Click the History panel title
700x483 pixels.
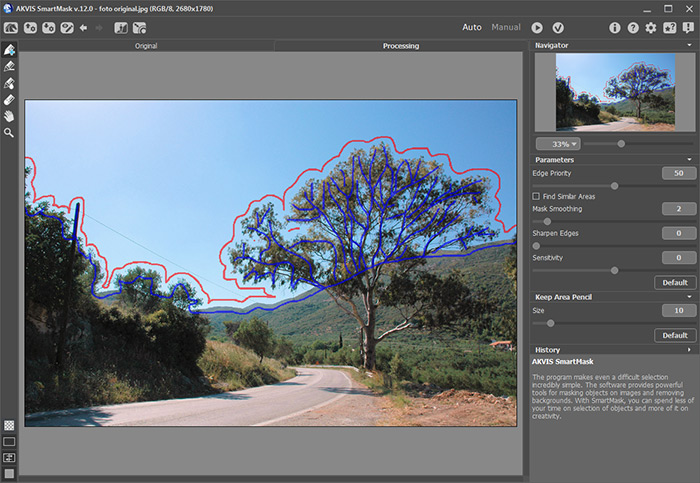pyautogui.click(x=547, y=350)
